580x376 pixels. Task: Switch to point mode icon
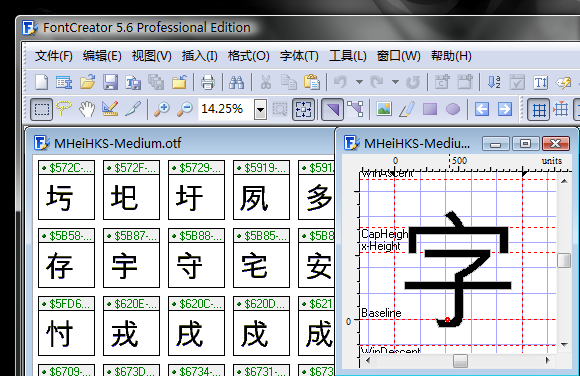(355, 109)
